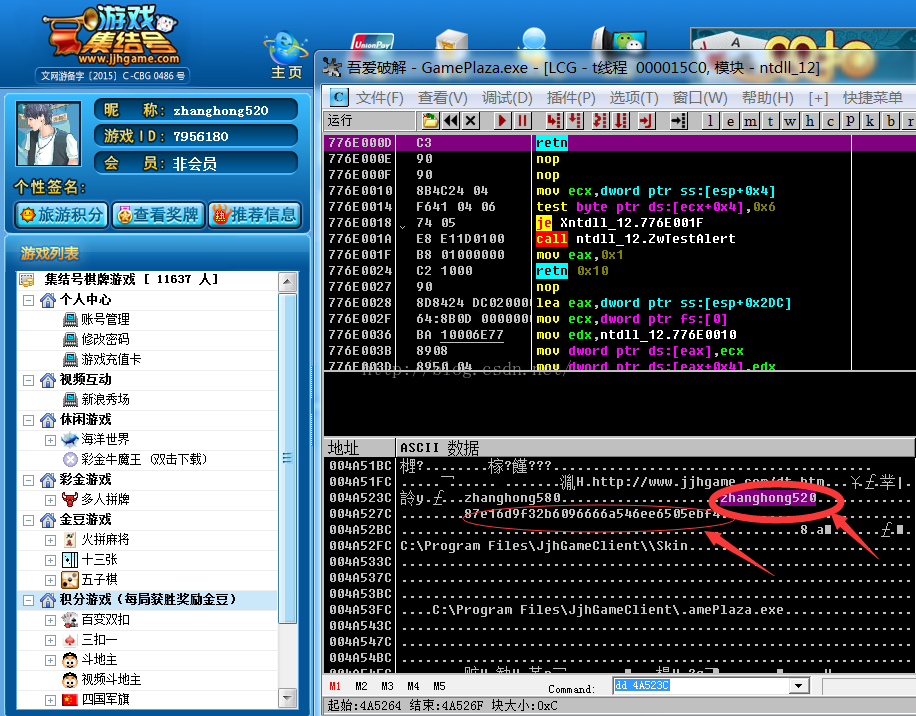The width and height of the screenshot is (916, 716).
Task: Open the 调试(D) menu
Action: [x=507, y=98]
